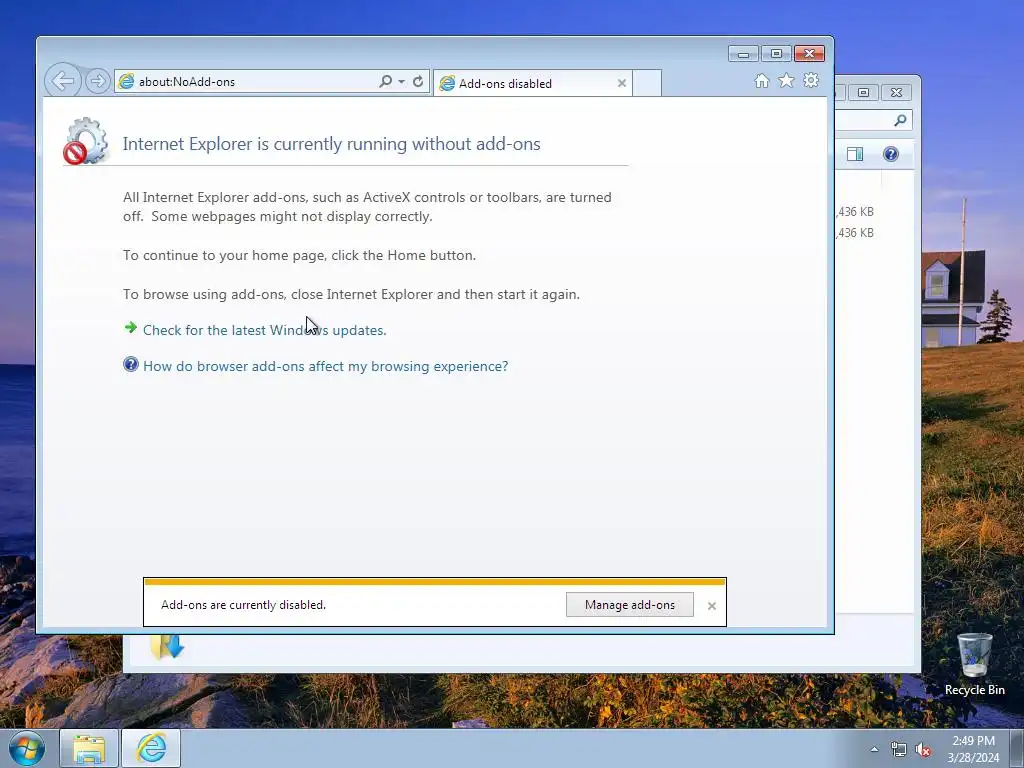
Task: Open Favorites with the star icon
Action: (x=786, y=80)
